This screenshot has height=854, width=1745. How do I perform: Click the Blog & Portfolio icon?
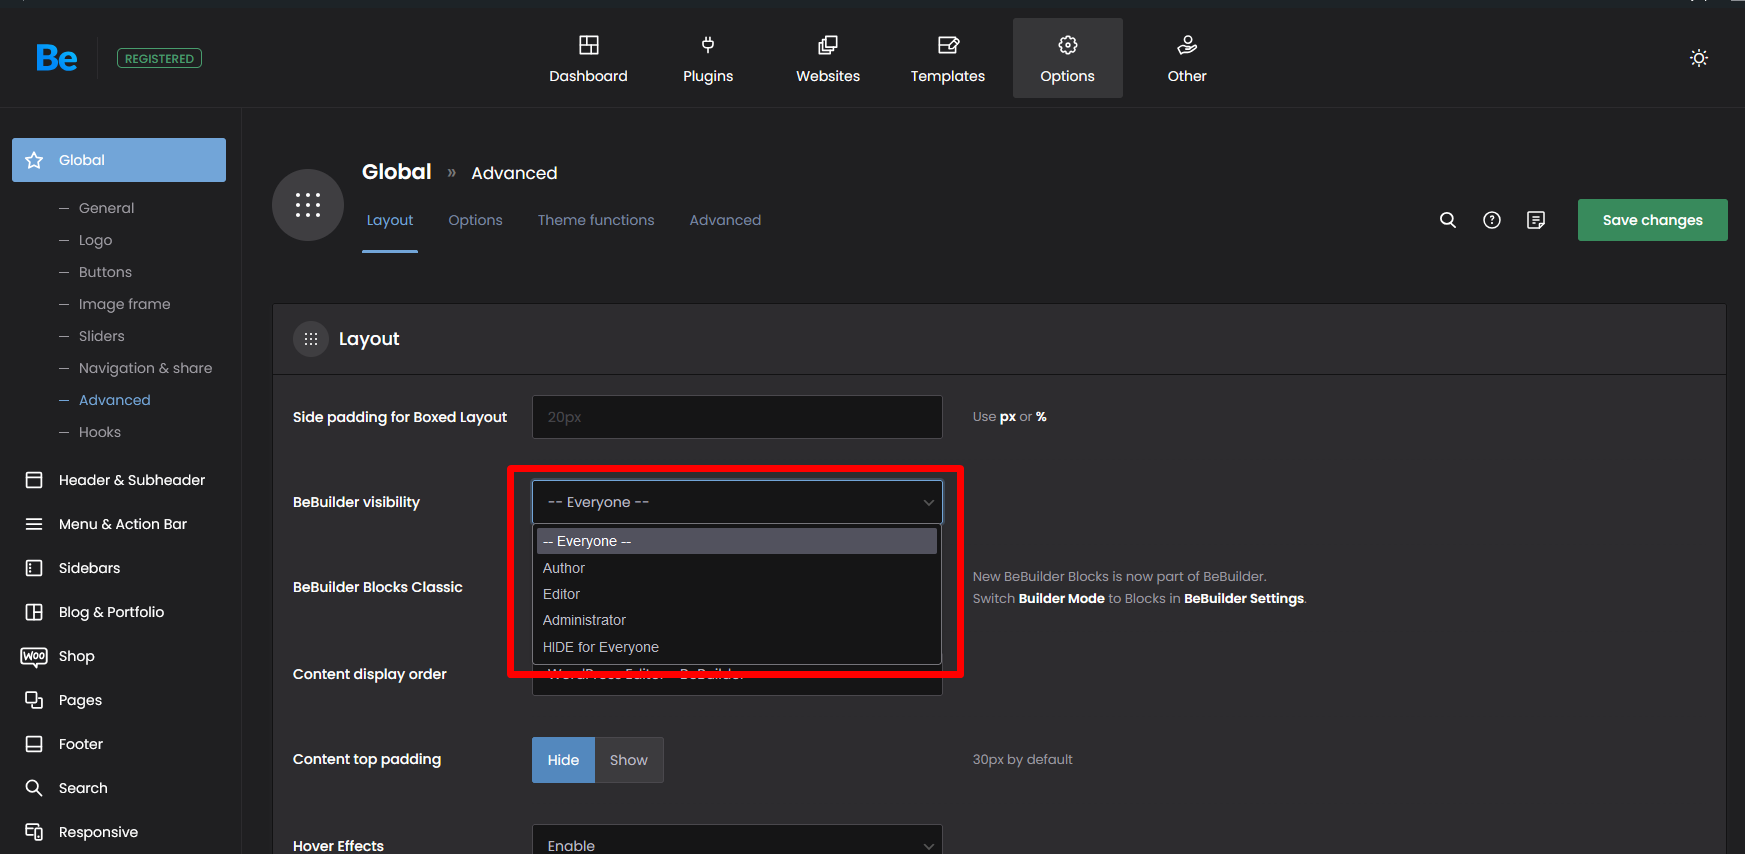click(x=34, y=612)
